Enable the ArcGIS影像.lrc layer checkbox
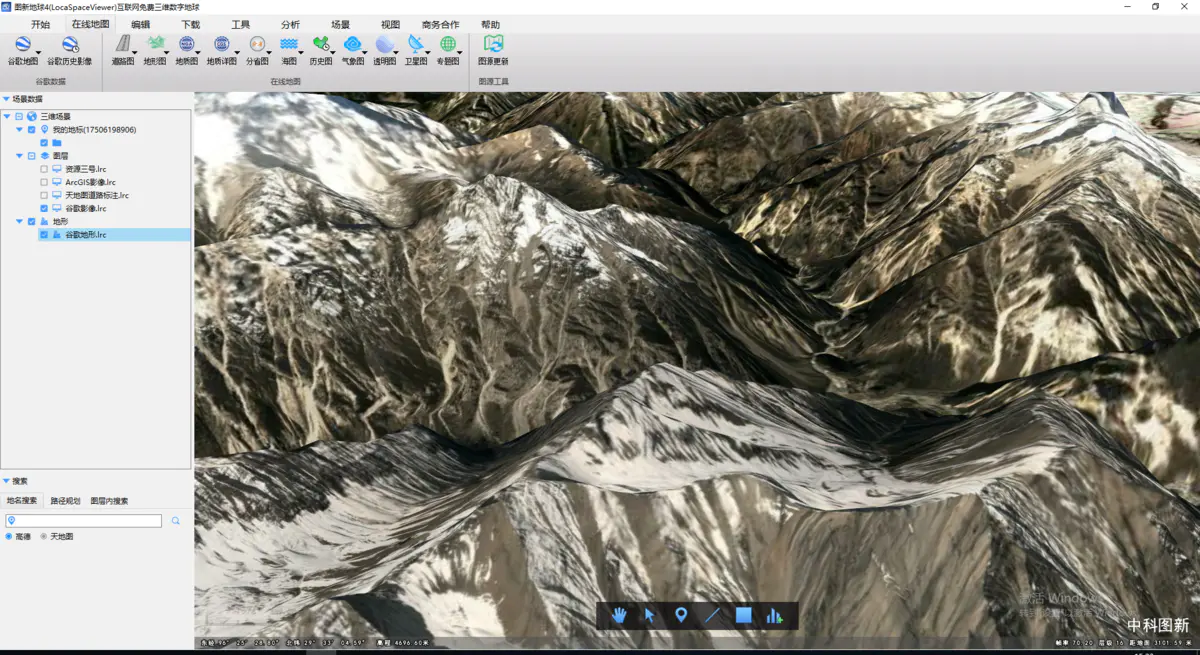 [x=44, y=182]
